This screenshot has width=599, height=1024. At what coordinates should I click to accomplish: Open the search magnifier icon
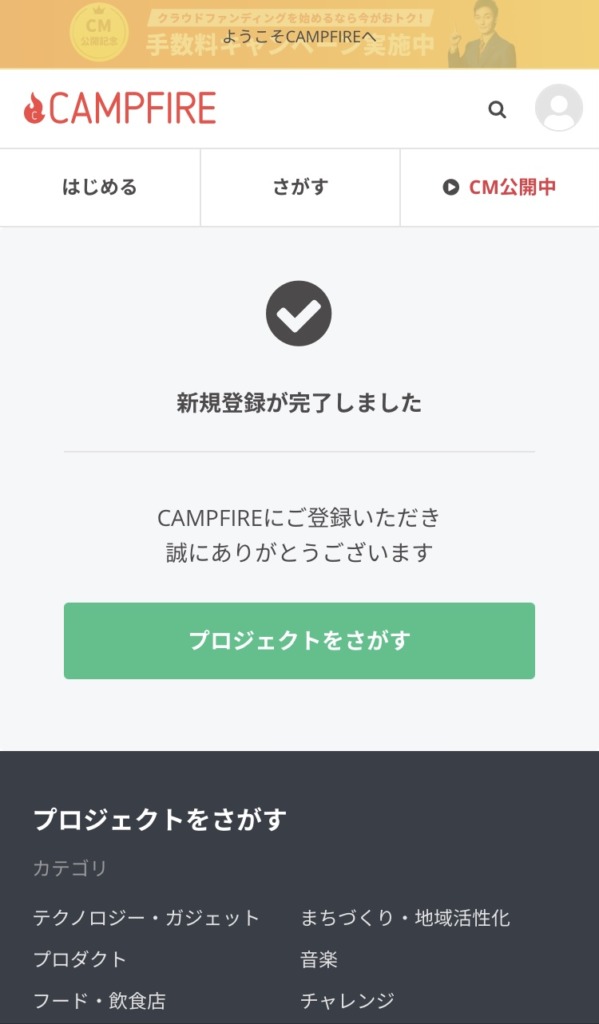497,109
